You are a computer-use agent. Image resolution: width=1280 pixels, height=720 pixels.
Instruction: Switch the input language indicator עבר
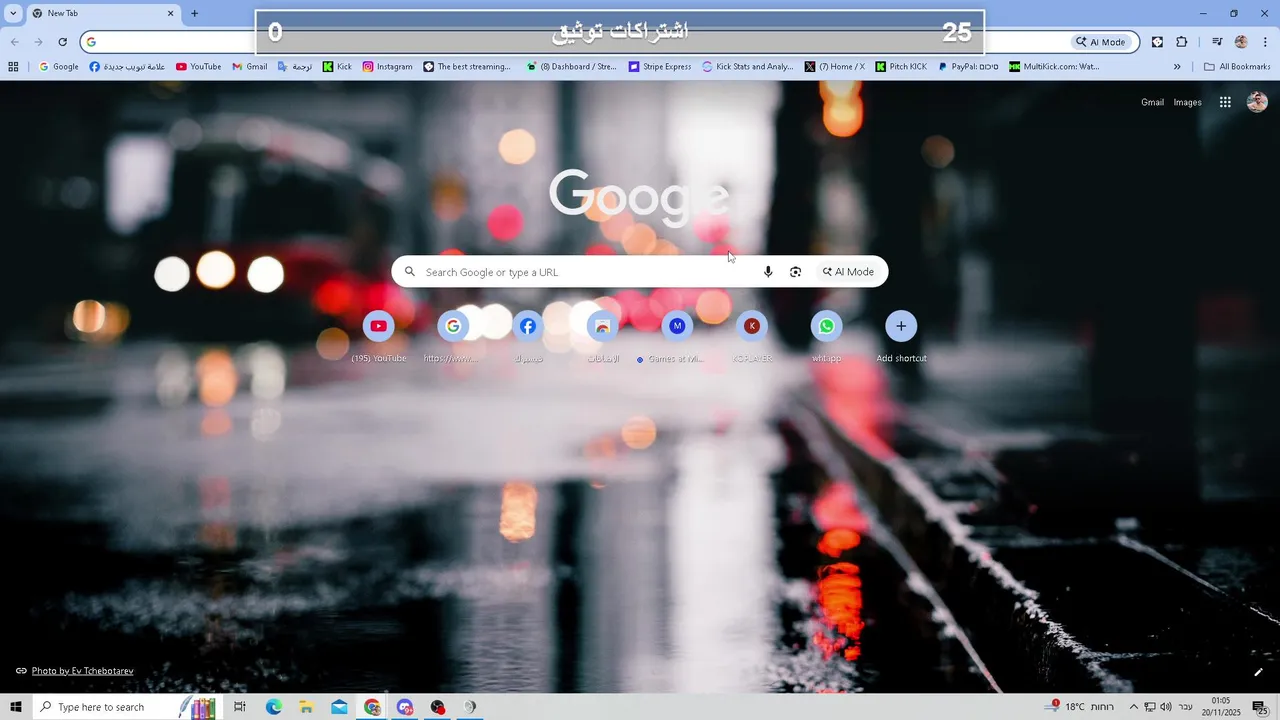coord(1186,707)
